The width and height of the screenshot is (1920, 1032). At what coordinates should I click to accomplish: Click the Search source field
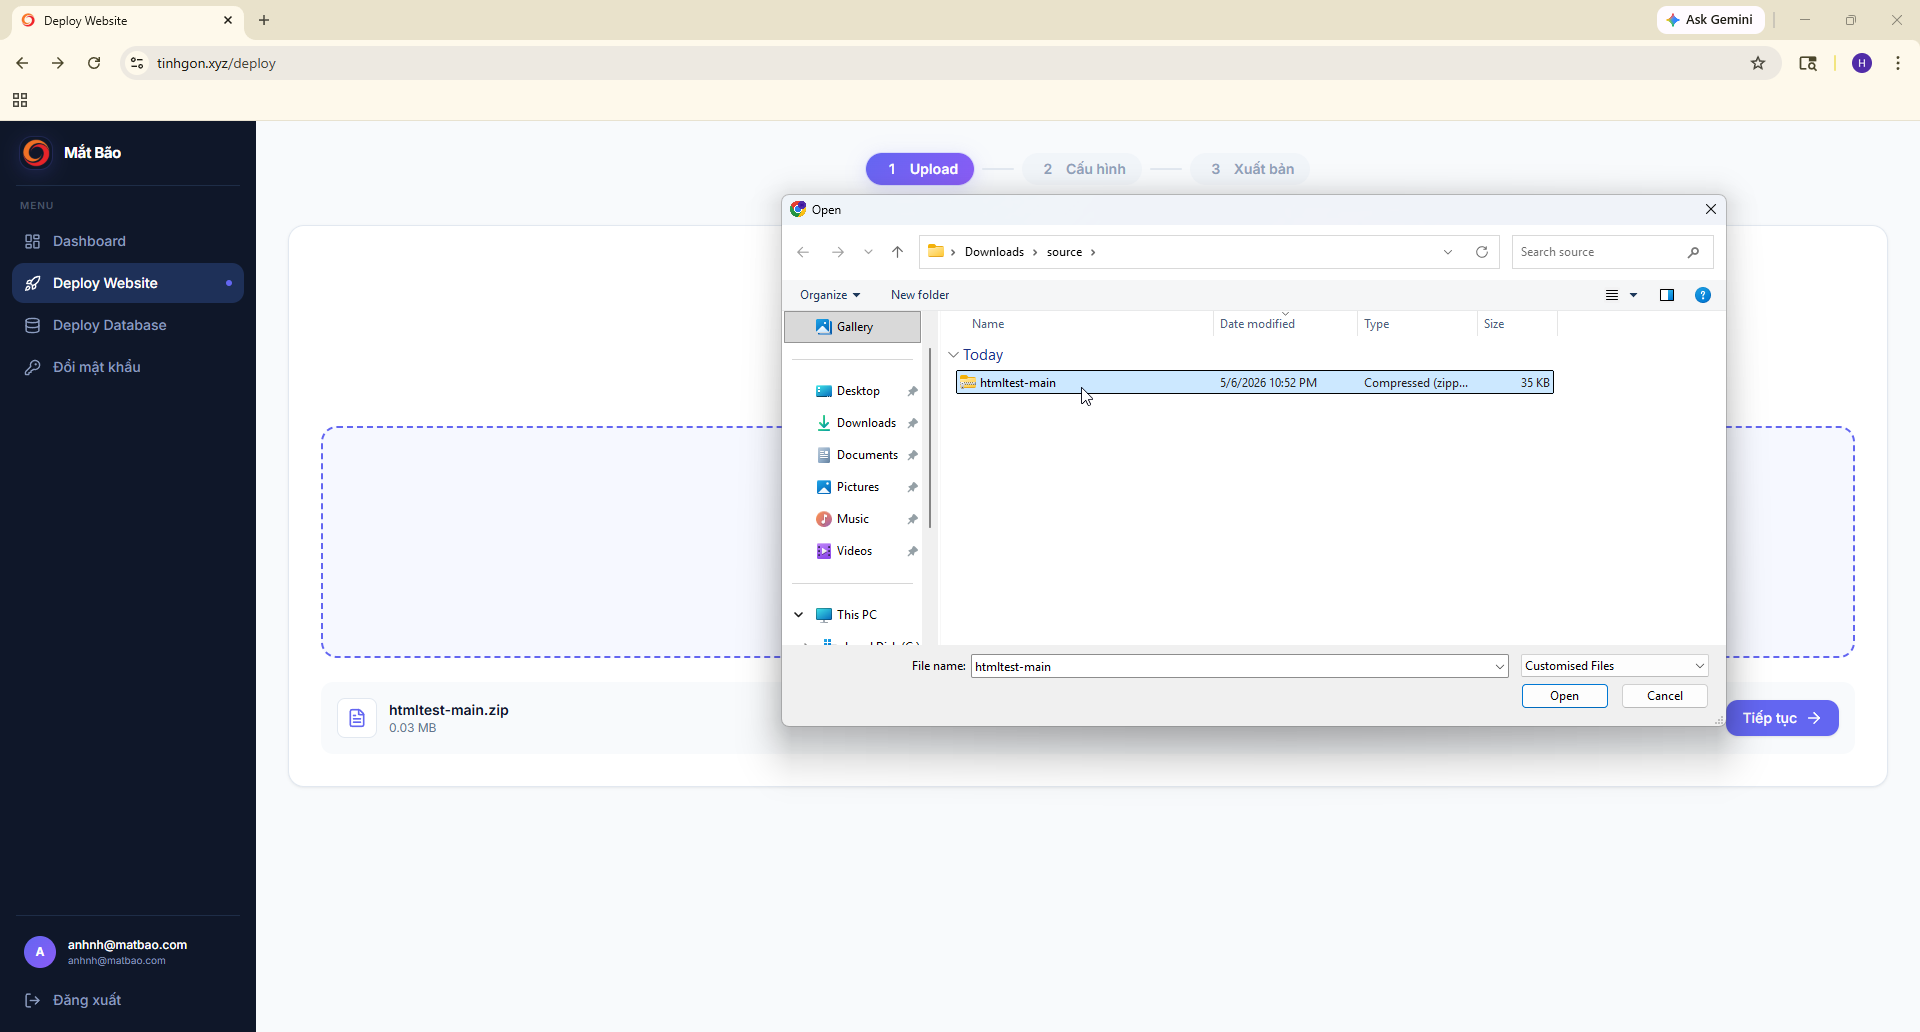point(1602,252)
